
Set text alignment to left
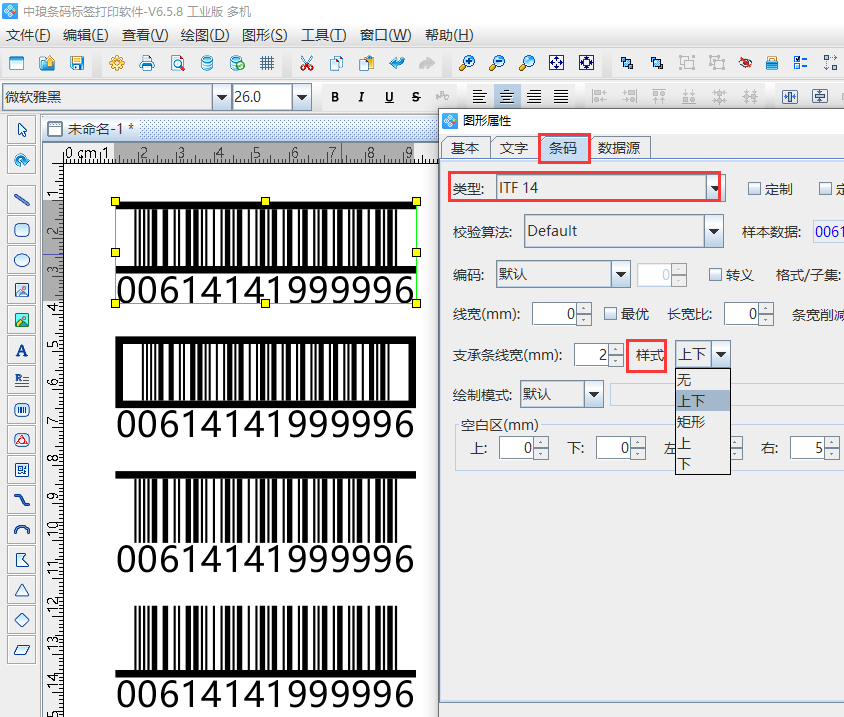pyautogui.click(x=479, y=97)
